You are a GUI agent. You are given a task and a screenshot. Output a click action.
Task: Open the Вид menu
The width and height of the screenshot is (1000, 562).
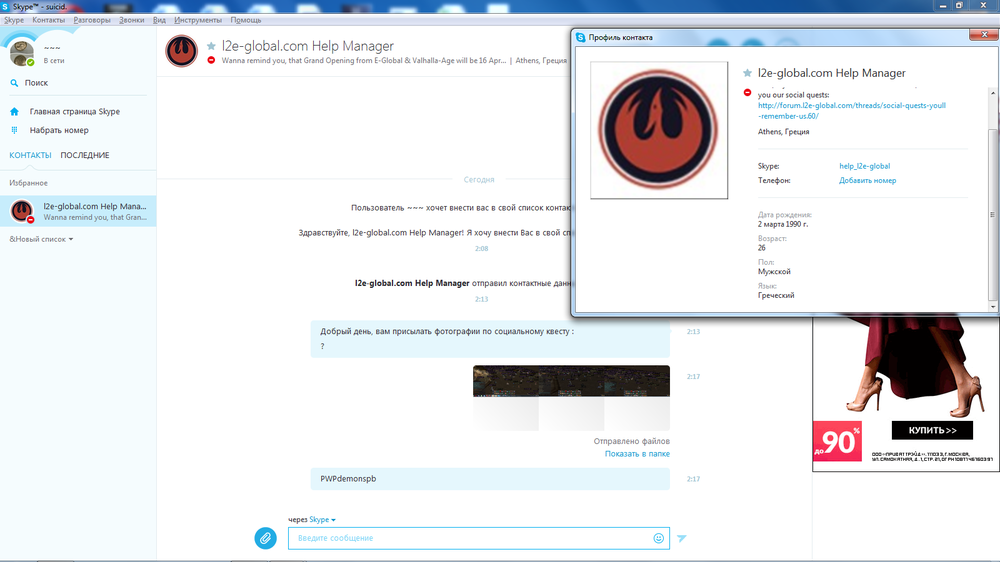pyautogui.click(x=159, y=20)
